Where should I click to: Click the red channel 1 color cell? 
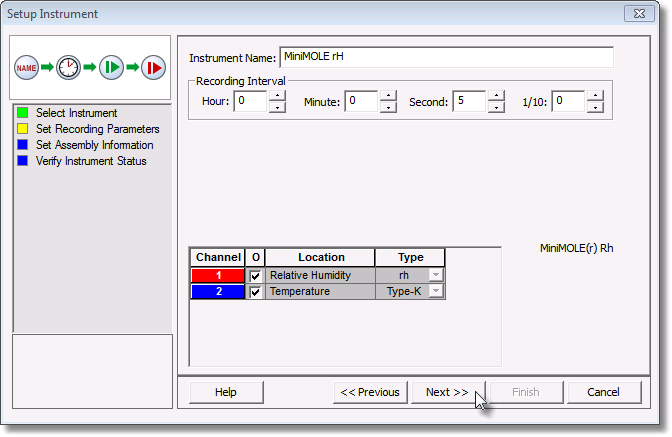[x=218, y=275]
